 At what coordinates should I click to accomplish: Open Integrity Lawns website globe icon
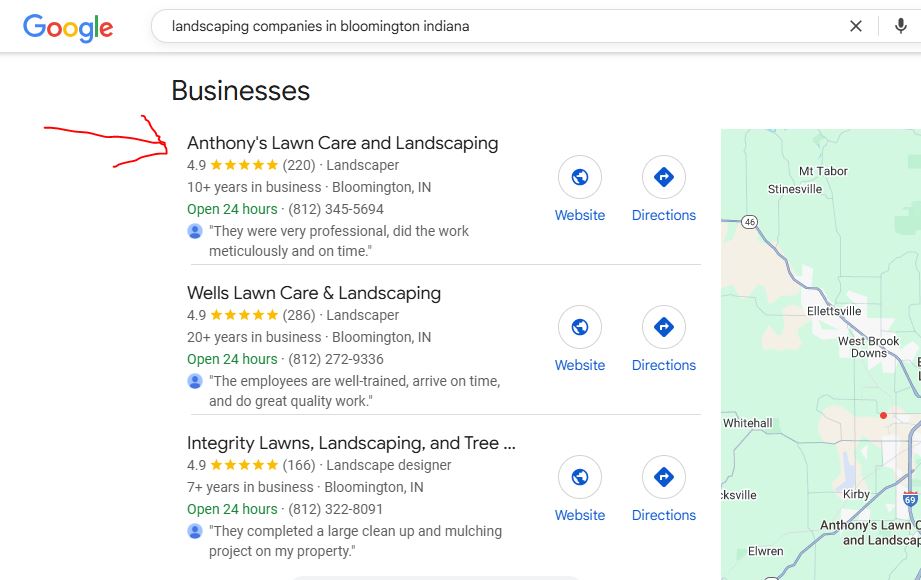point(580,478)
